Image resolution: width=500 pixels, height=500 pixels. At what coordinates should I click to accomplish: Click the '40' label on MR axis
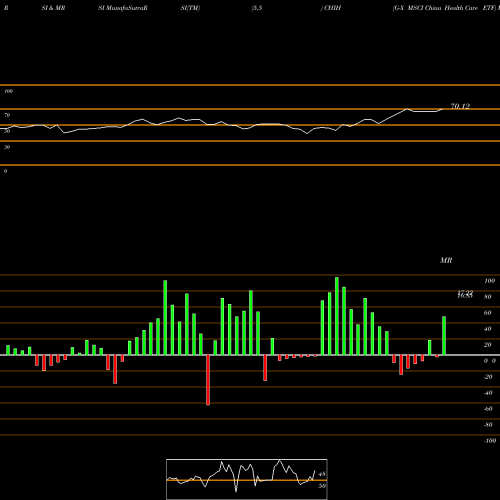point(488,329)
